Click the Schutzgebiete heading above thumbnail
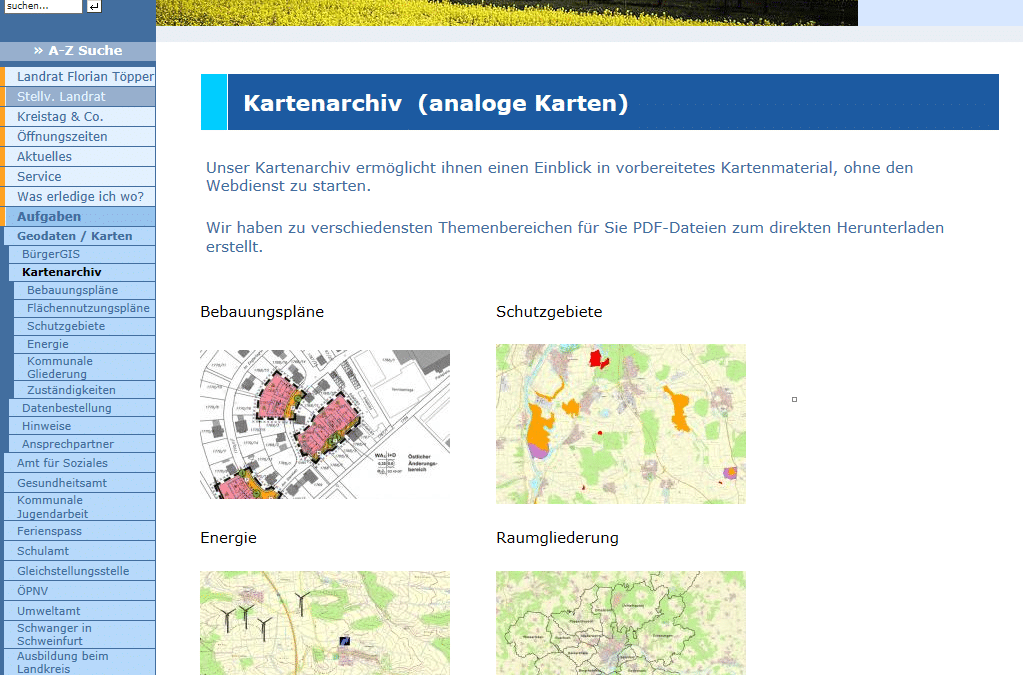This screenshot has width=1023, height=675. coord(549,312)
